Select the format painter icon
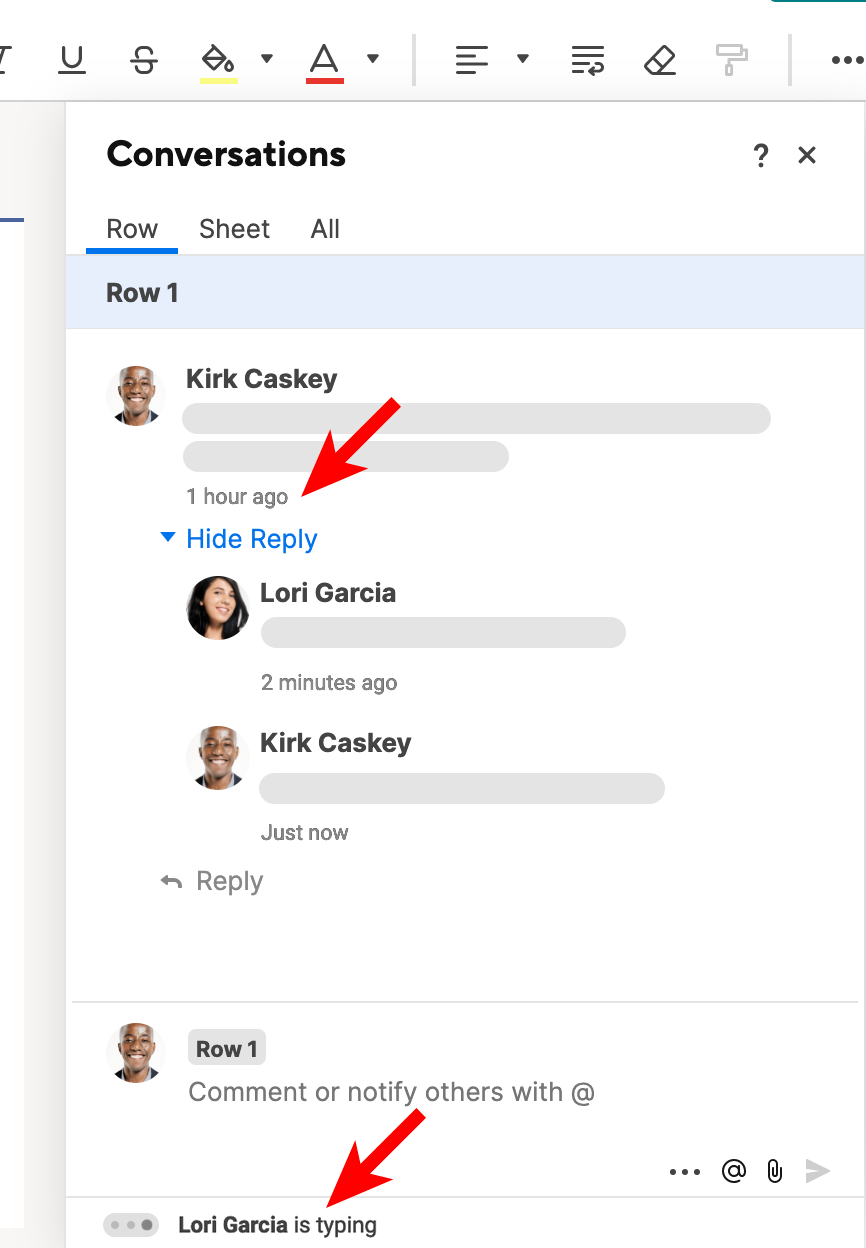The width and height of the screenshot is (866, 1248). click(732, 59)
